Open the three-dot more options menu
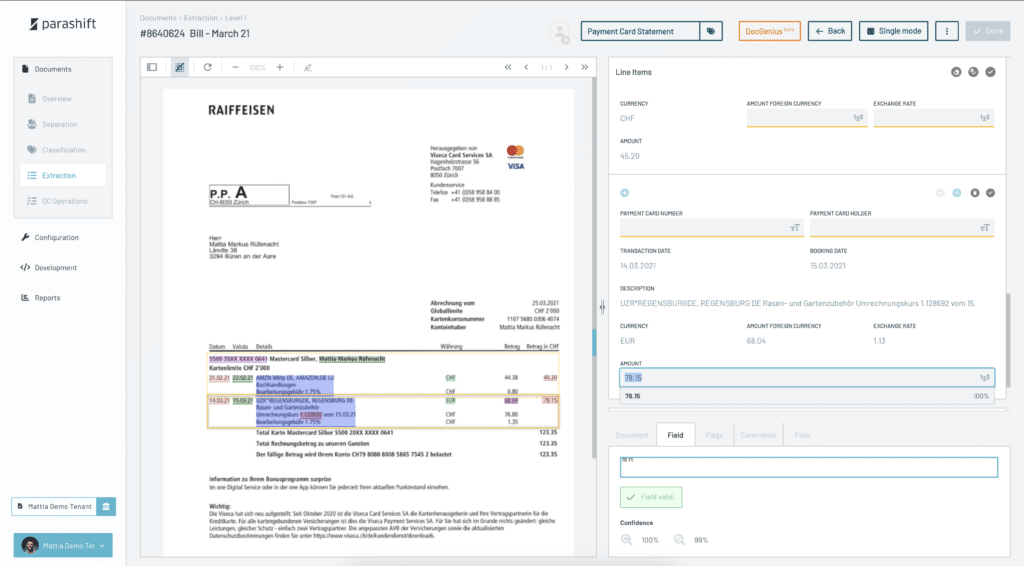Image resolution: width=1024 pixels, height=566 pixels. [946, 31]
